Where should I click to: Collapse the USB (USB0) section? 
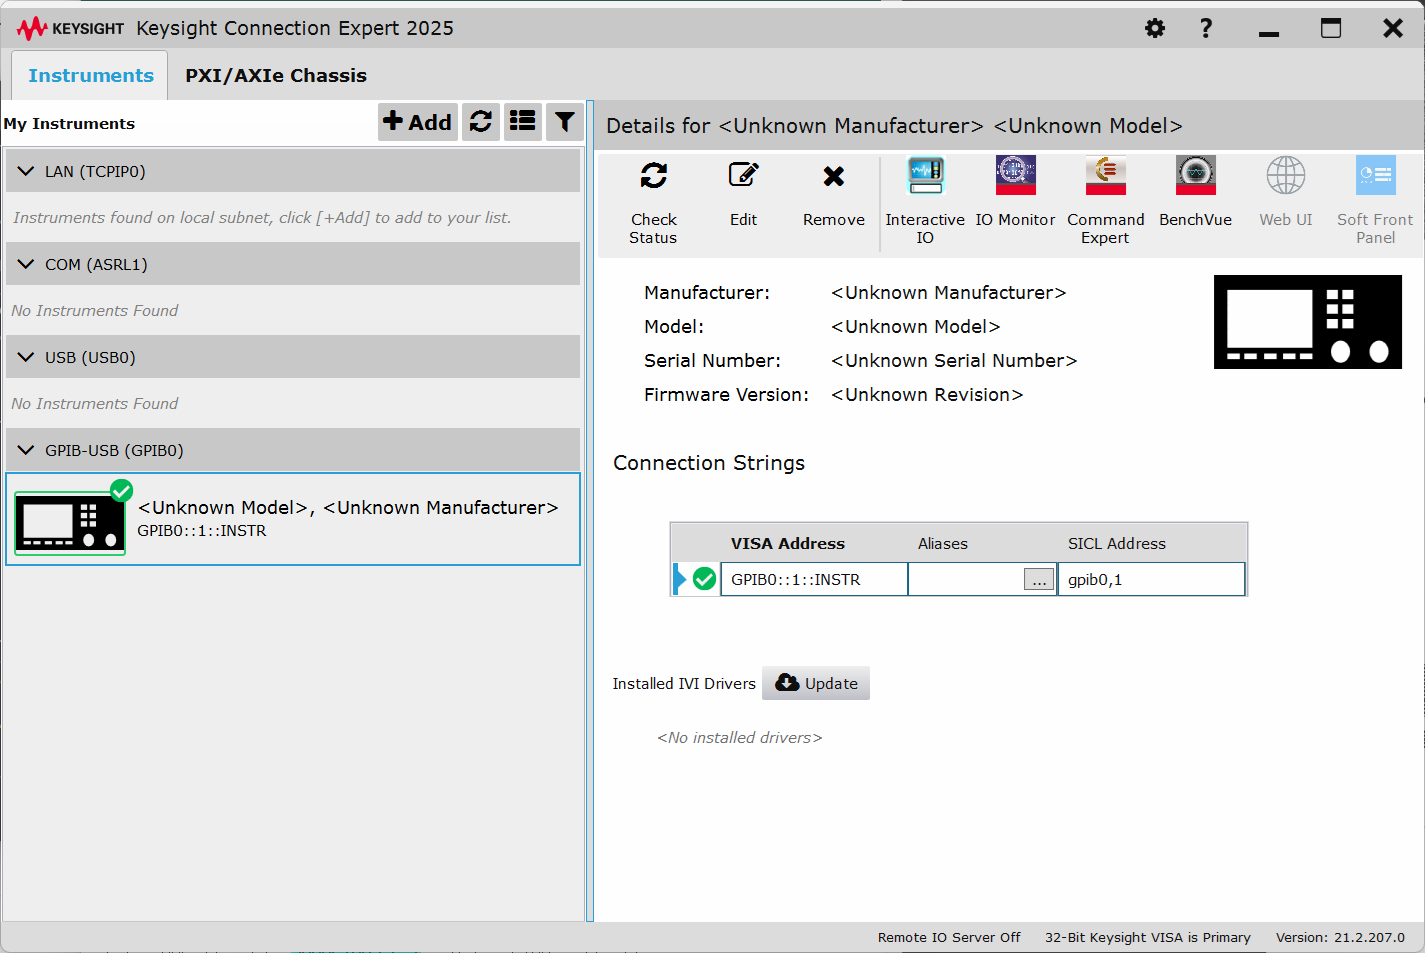pos(26,358)
